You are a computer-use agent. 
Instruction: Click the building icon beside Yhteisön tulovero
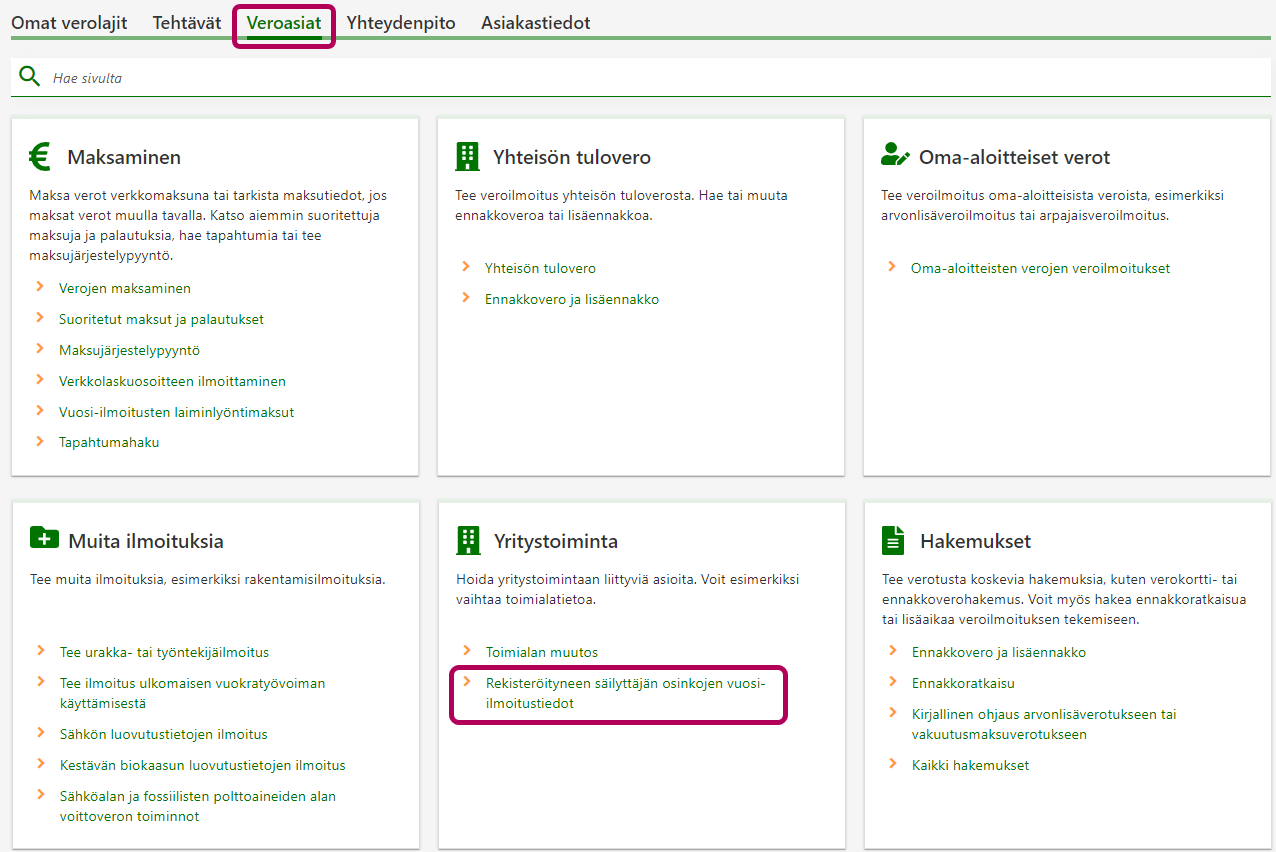click(467, 156)
